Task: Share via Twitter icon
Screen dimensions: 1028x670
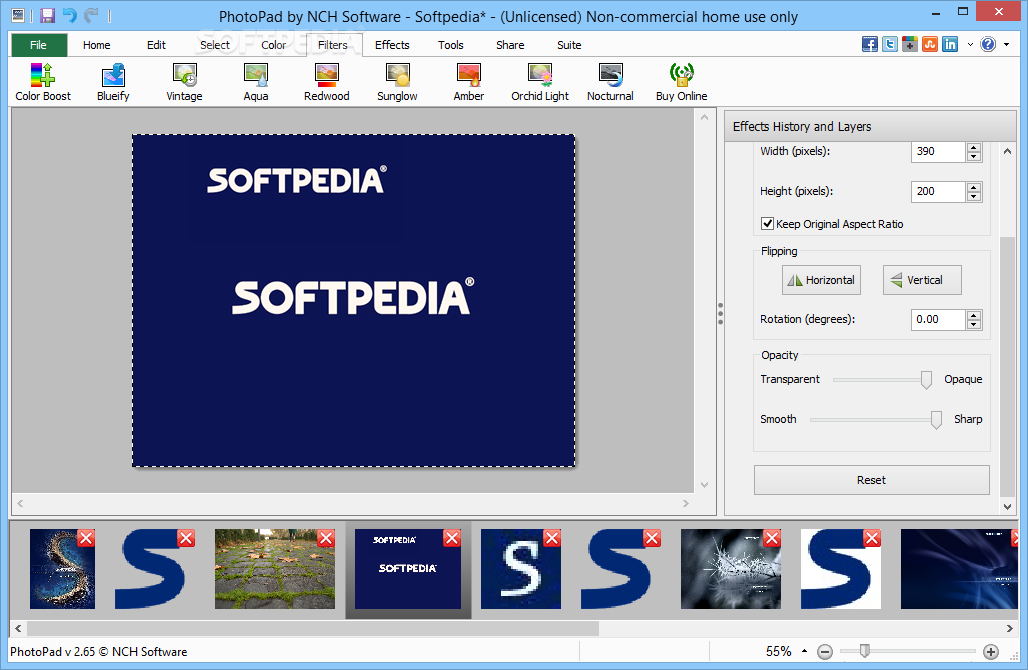Action: (890, 44)
